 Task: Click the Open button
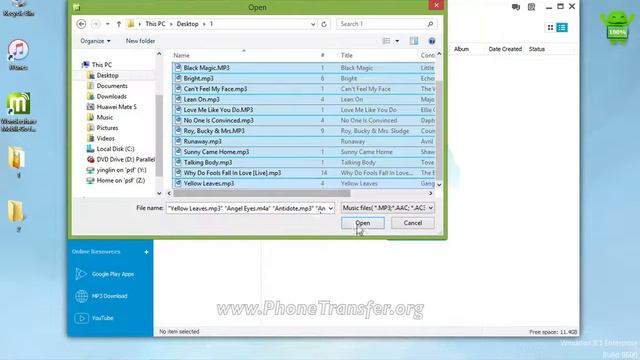[362, 223]
